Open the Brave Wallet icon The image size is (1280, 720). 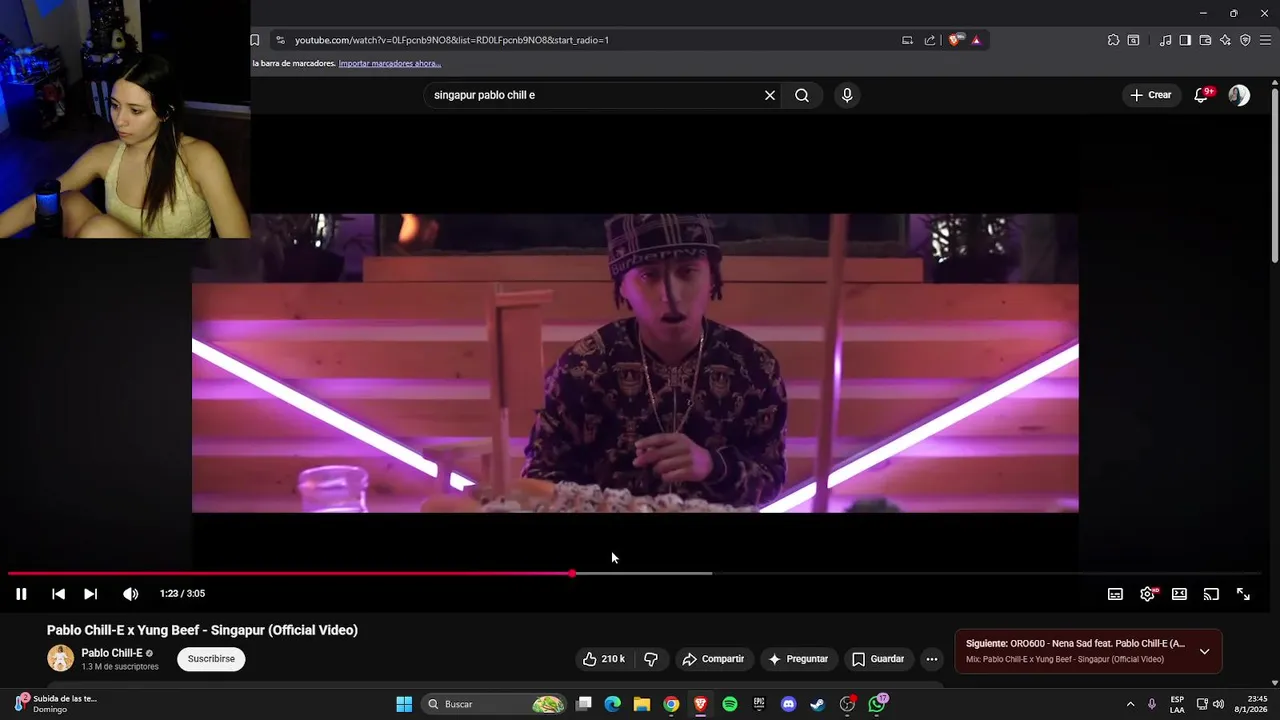[x=1205, y=40]
